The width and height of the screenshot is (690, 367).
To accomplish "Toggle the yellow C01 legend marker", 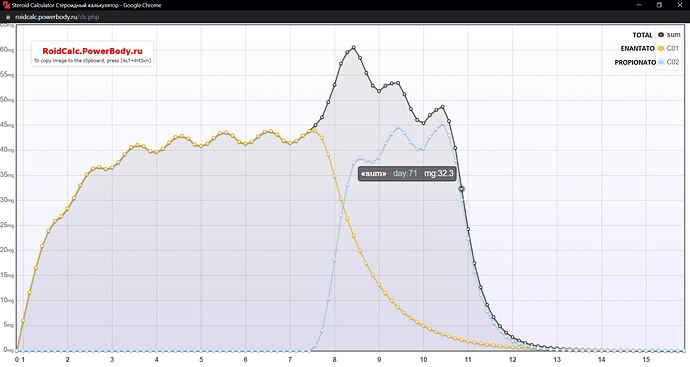I will [x=661, y=48].
